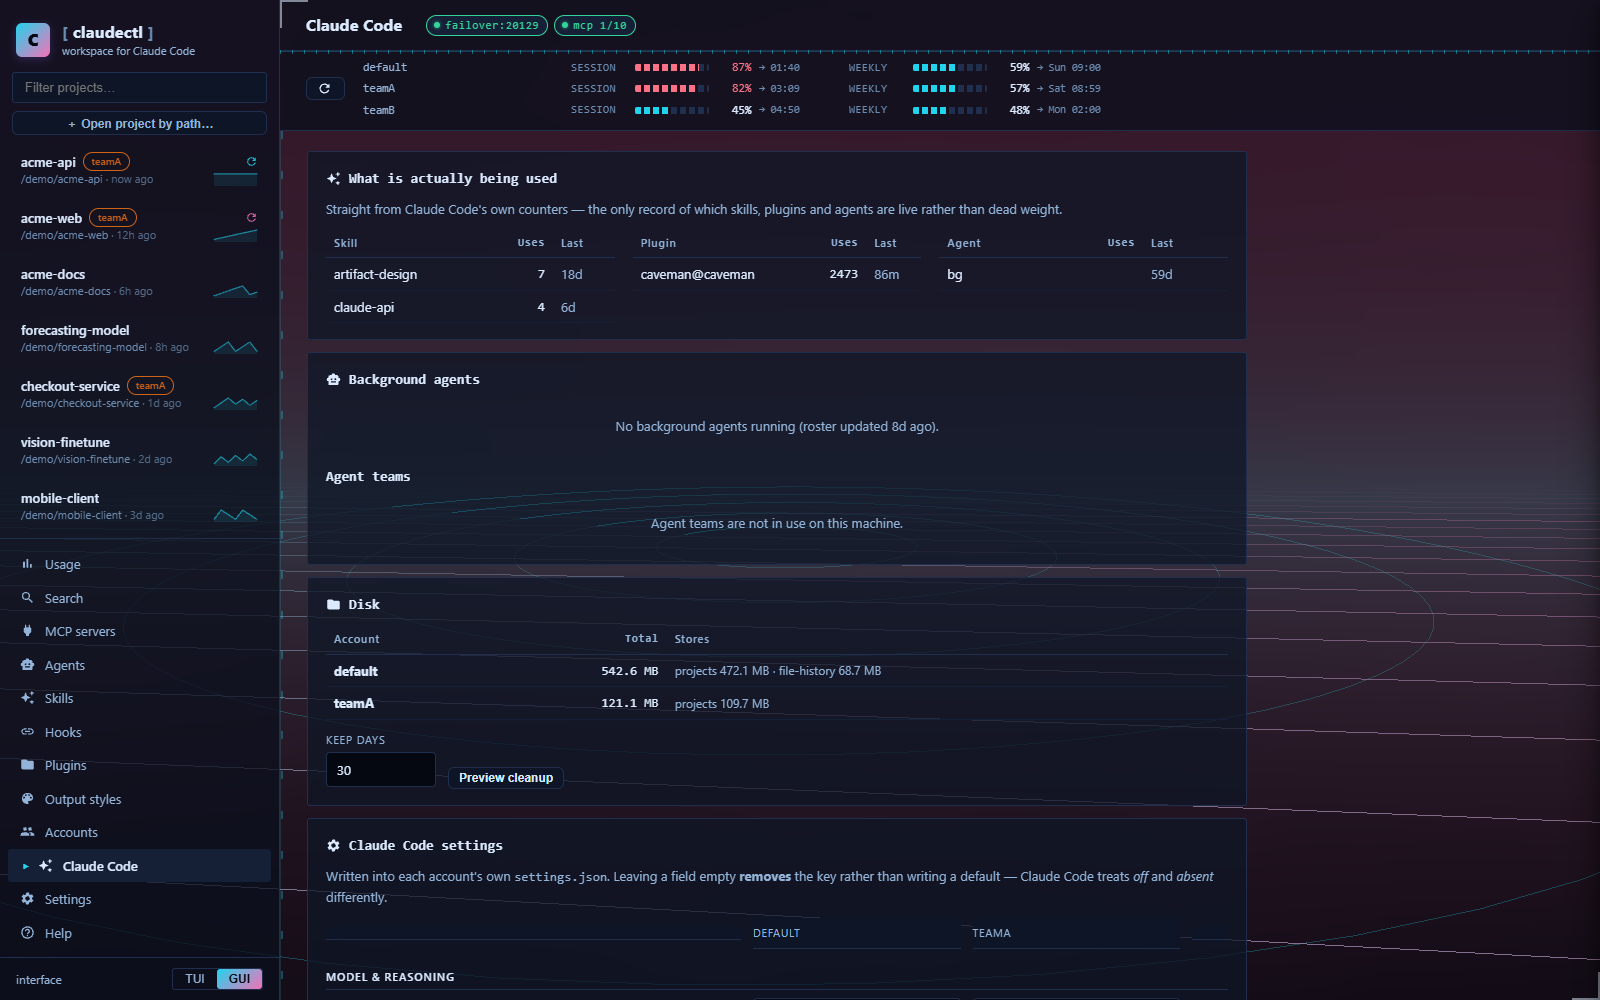Click the 542.6 MB total value

[x=630, y=671]
